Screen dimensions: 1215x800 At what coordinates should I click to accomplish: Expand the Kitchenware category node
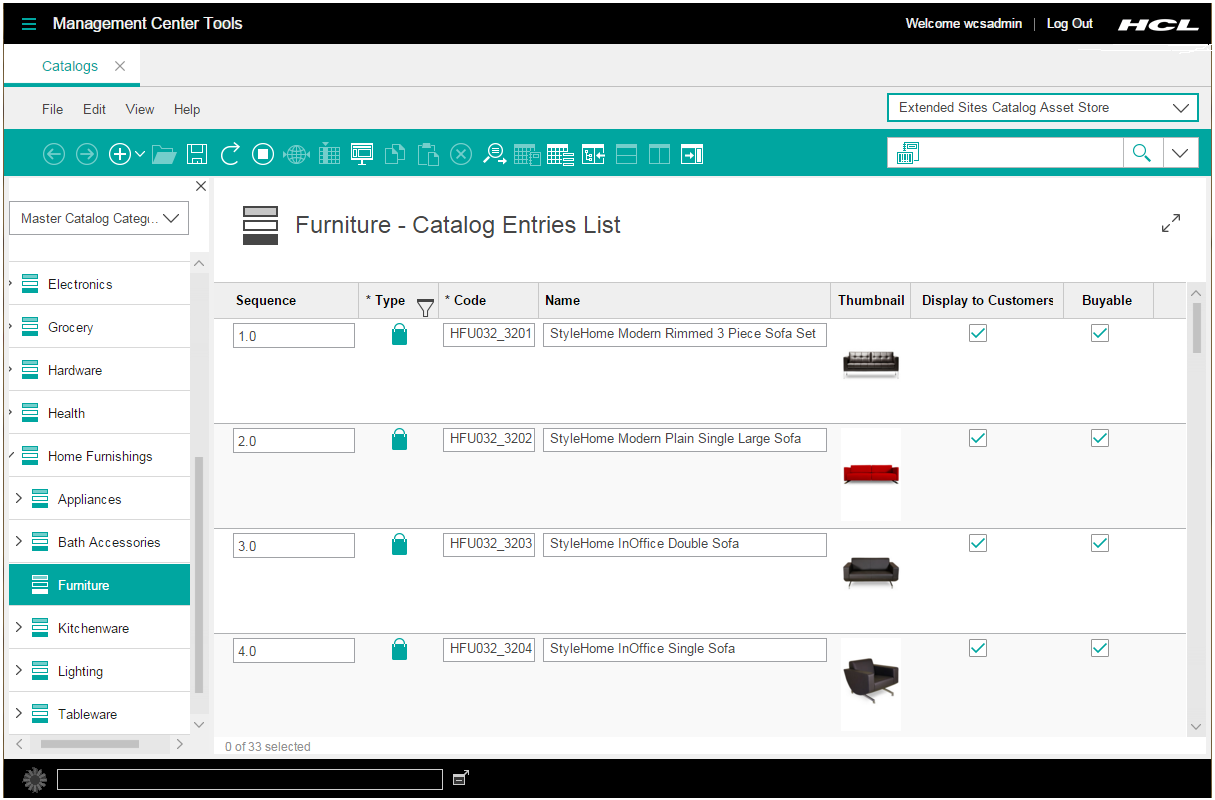click(18, 628)
